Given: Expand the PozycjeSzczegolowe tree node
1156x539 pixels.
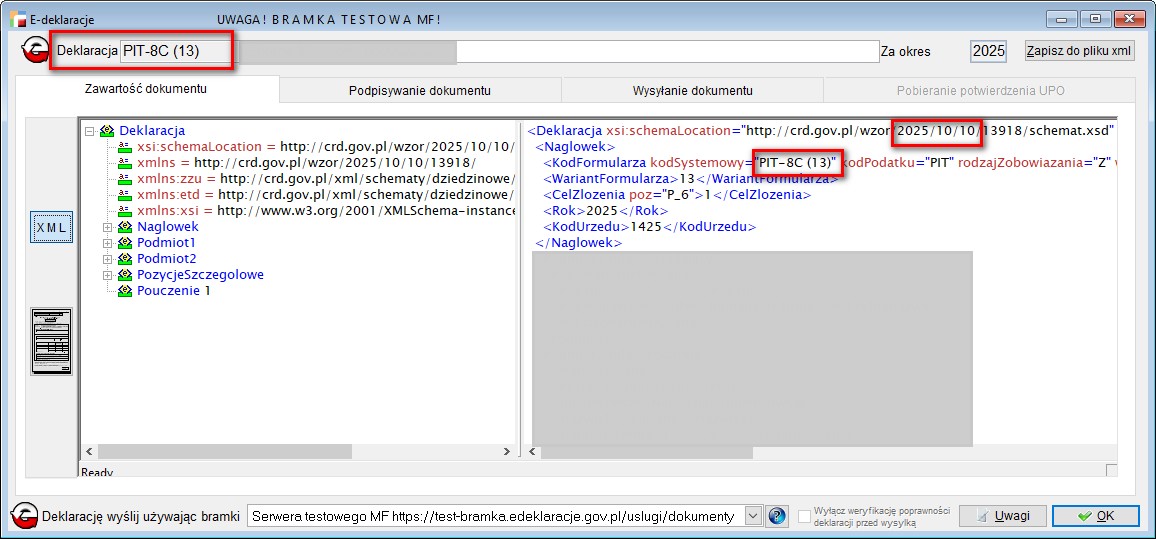Looking at the screenshot, I should pyautogui.click(x=108, y=275).
